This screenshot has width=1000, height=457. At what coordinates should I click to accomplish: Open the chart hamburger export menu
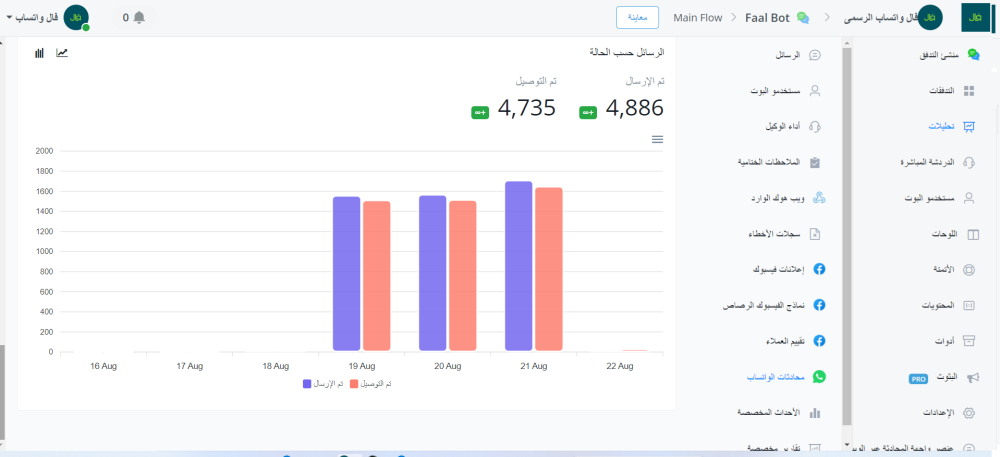(x=657, y=139)
